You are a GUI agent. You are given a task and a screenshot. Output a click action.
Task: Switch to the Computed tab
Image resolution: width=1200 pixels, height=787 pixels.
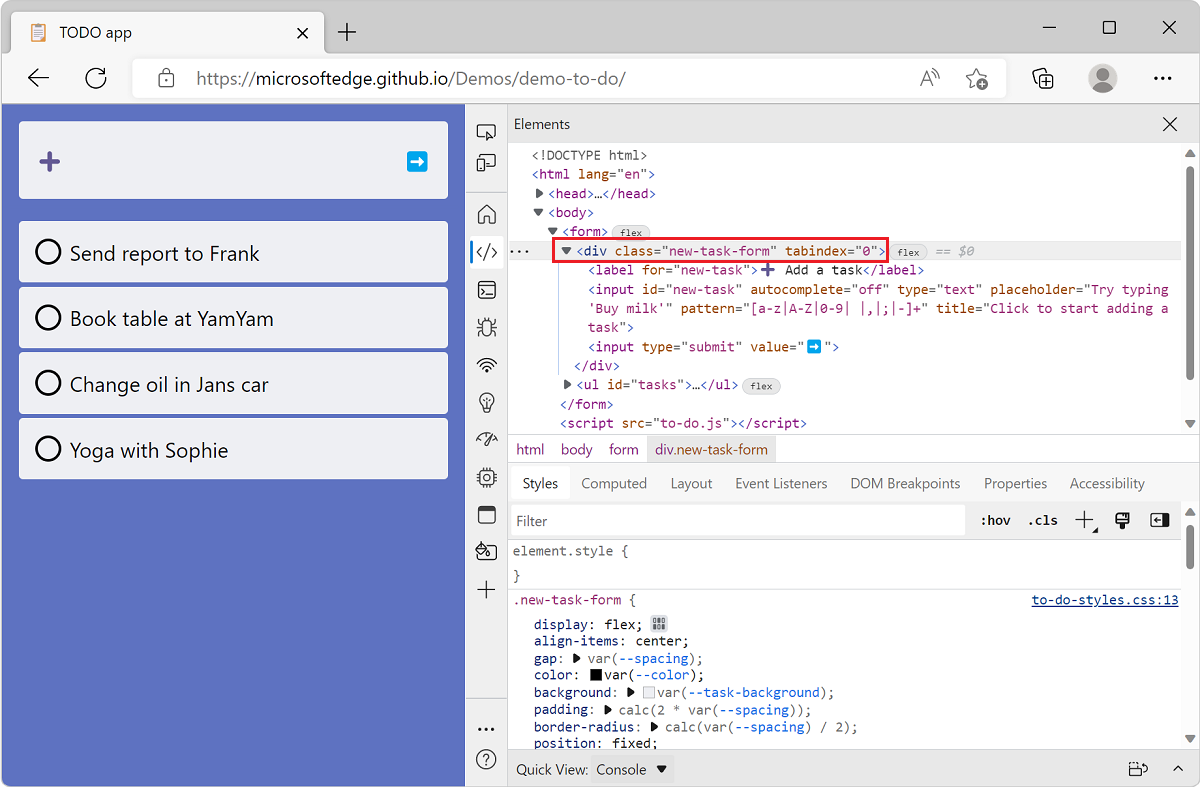point(613,483)
